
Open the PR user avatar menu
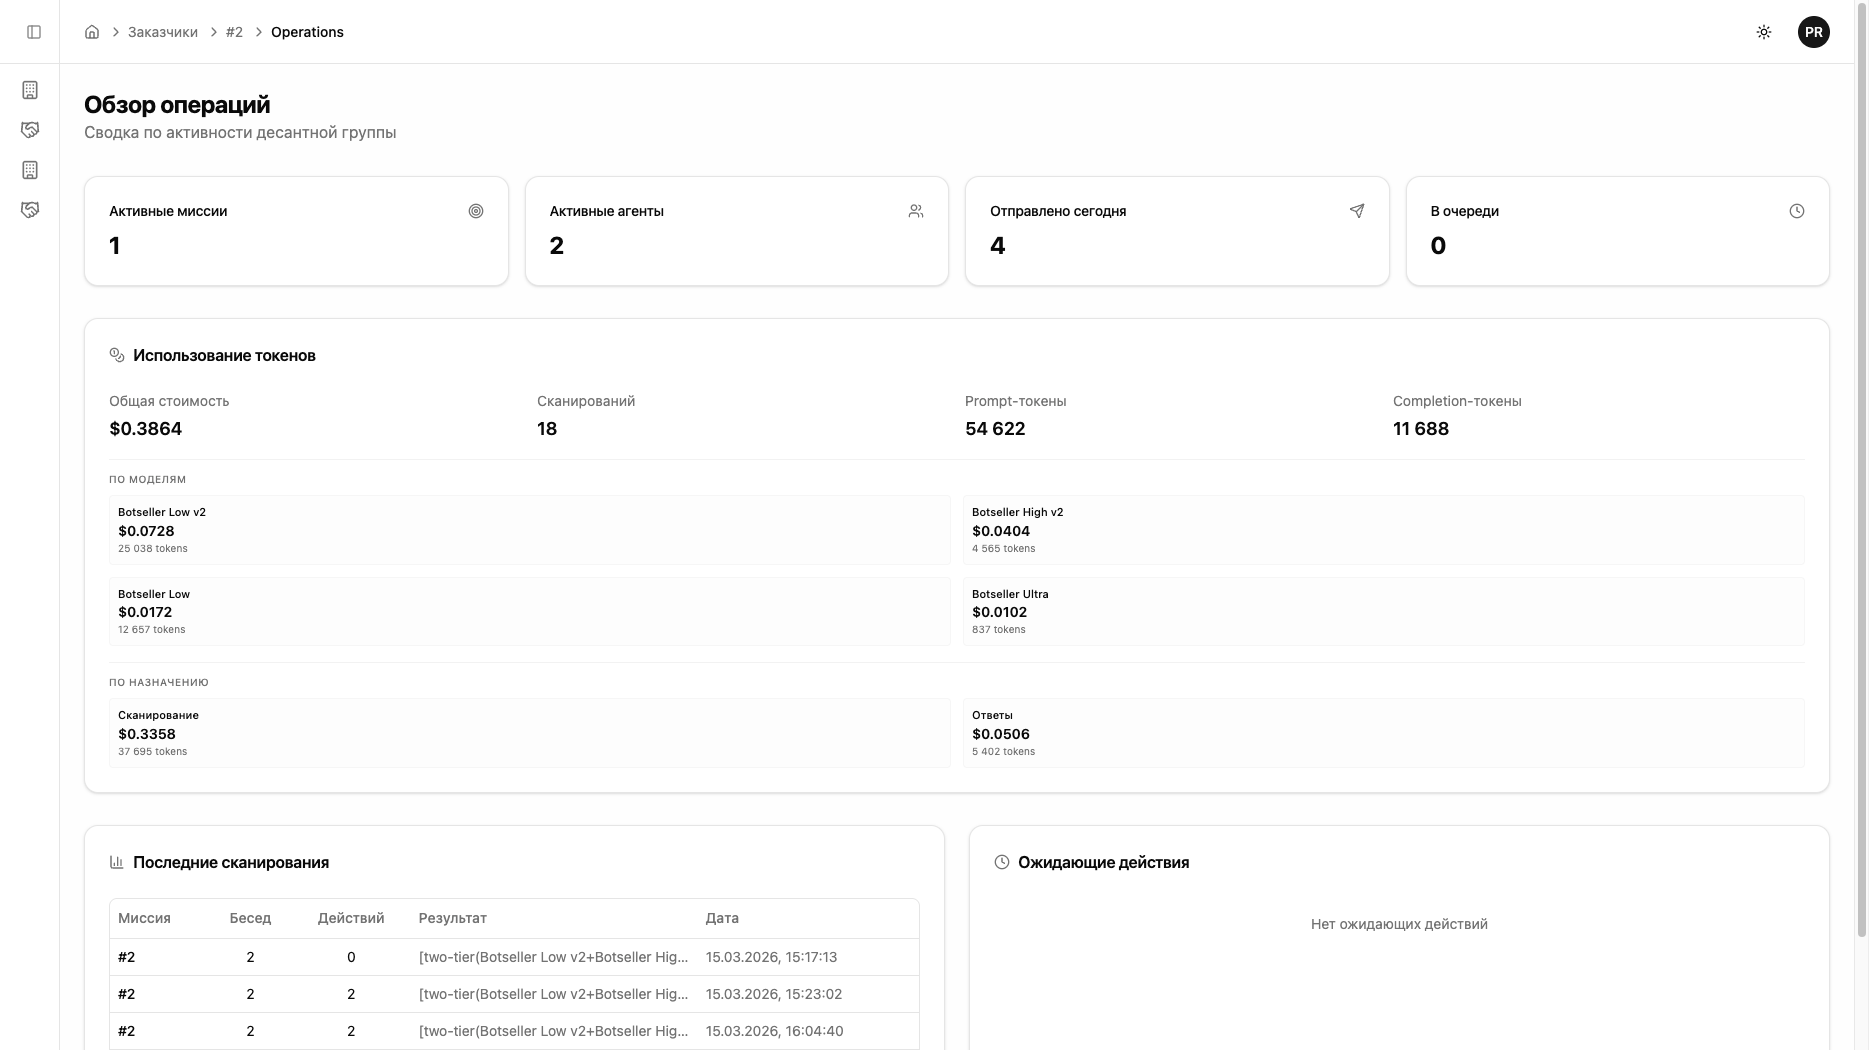tap(1813, 32)
